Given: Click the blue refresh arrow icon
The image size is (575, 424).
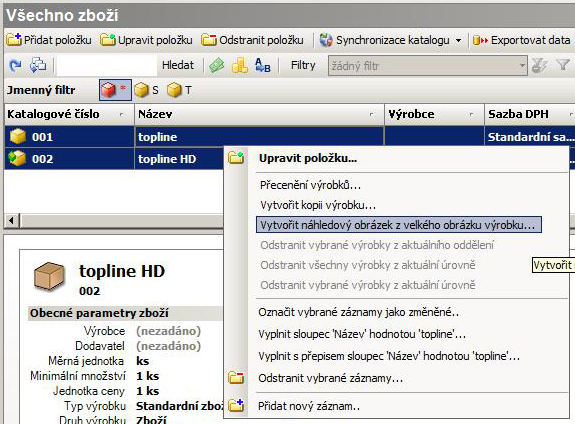Looking at the screenshot, I should tap(15, 66).
